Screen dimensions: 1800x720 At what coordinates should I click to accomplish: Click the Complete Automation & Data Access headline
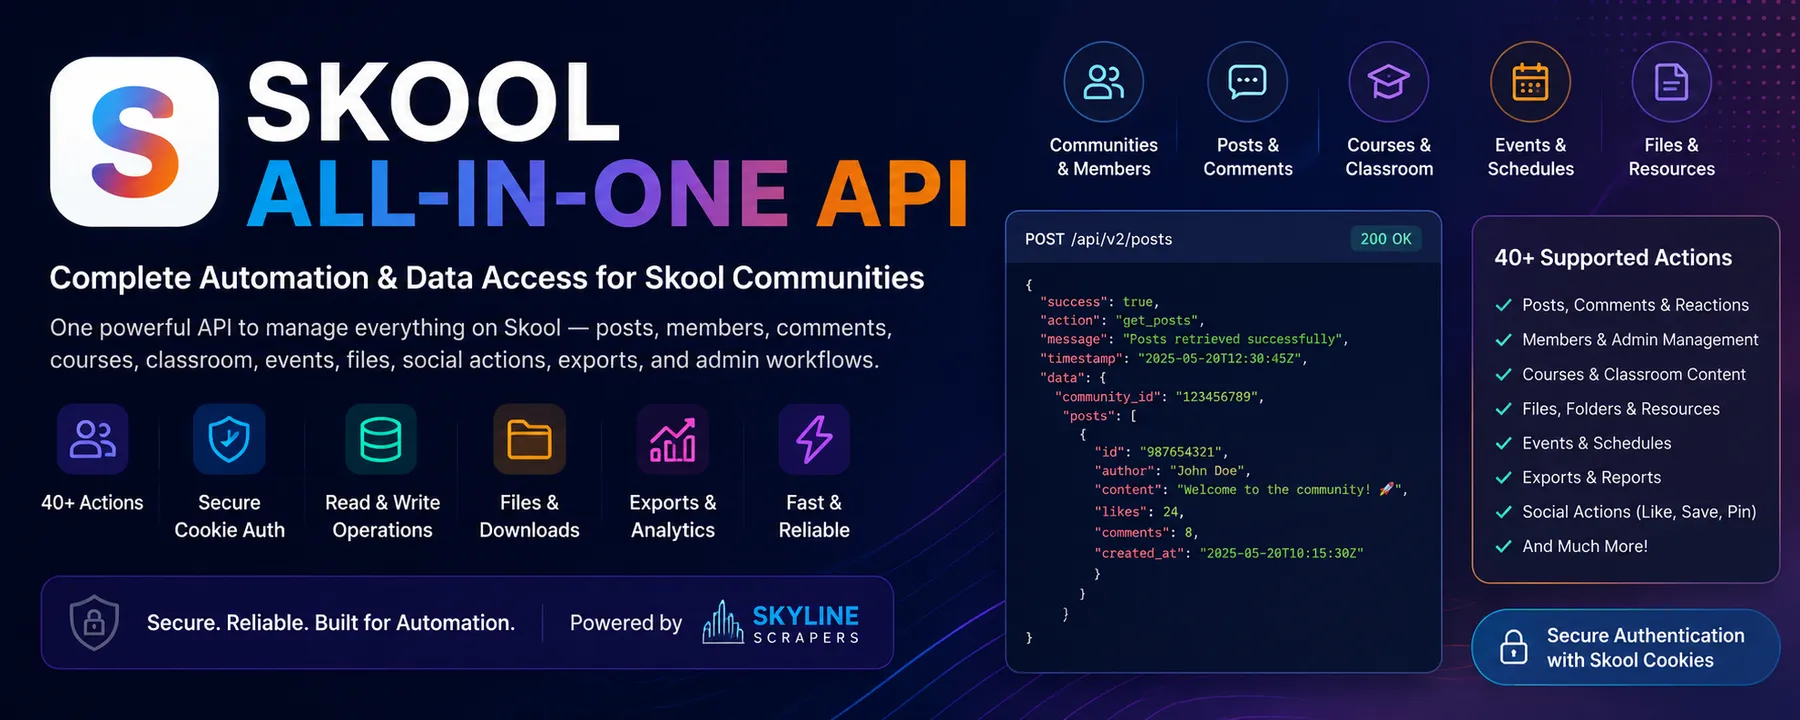[x=487, y=278]
